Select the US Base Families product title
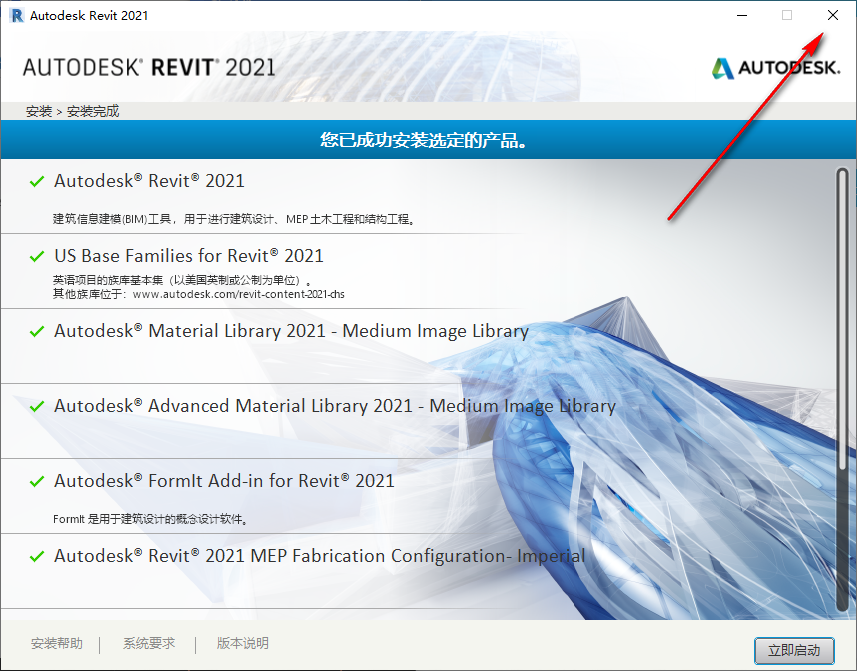 click(189, 256)
